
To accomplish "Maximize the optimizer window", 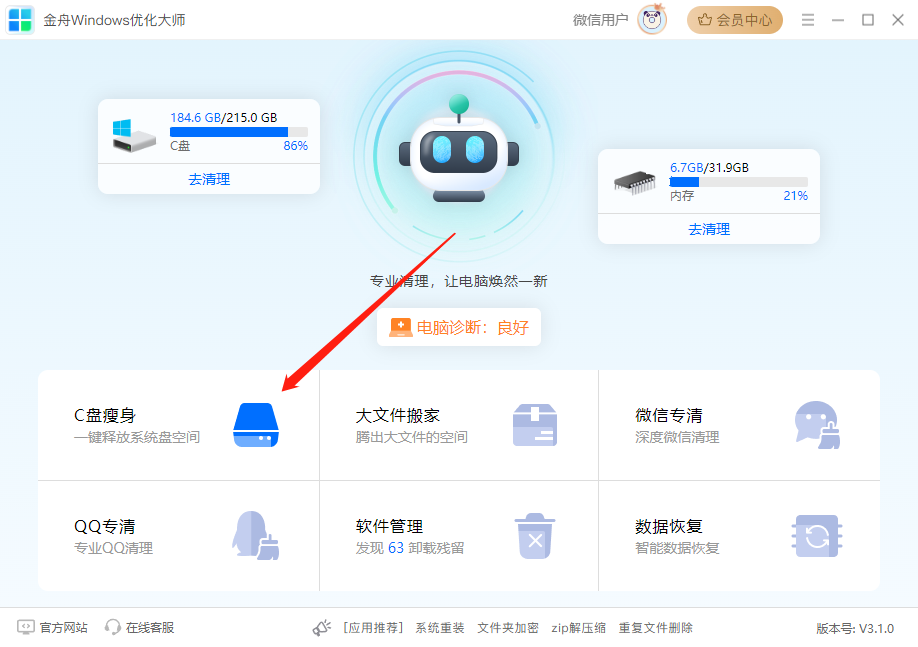I will click(x=868, y=20).
